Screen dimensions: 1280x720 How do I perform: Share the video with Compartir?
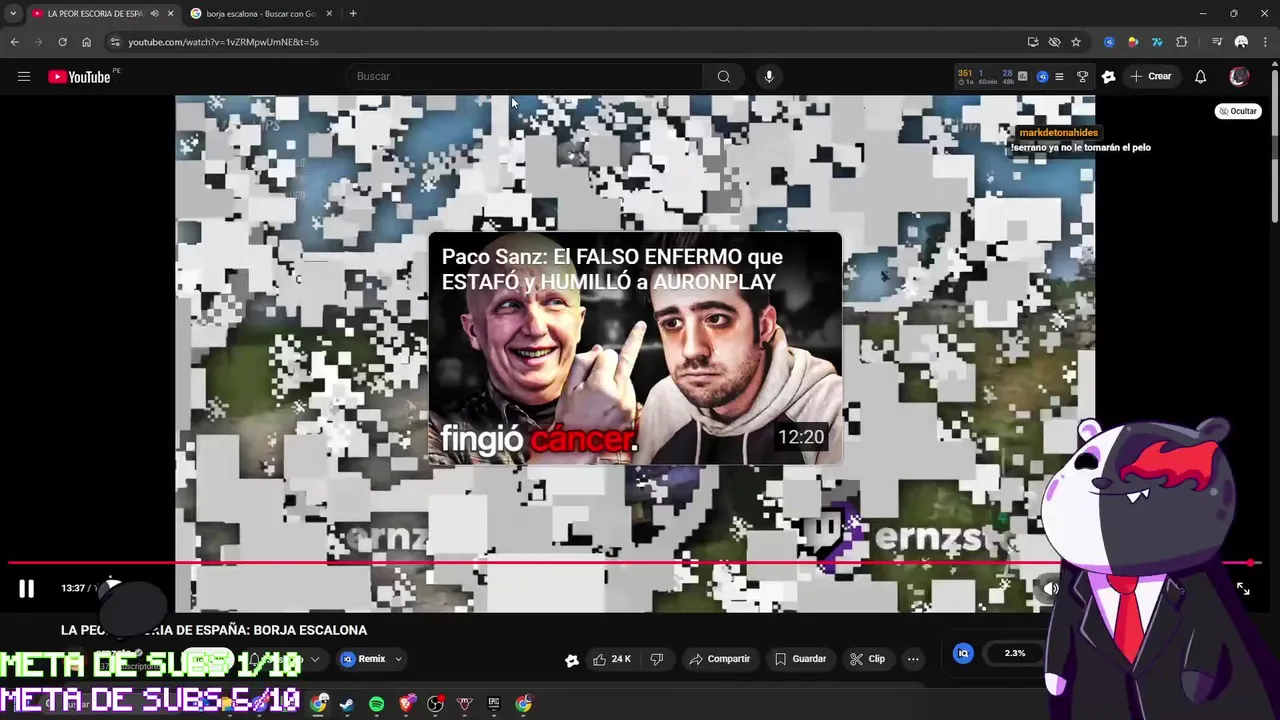719,659
